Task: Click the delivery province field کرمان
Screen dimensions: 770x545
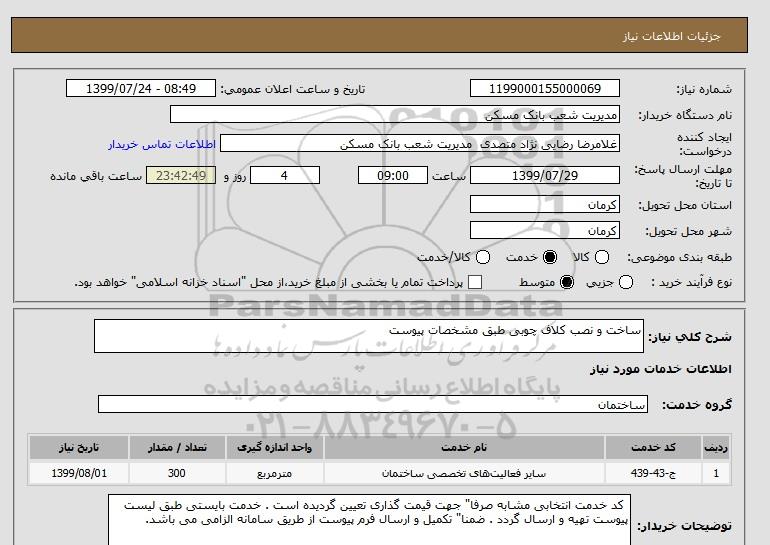Action: [x=545, y=204]
